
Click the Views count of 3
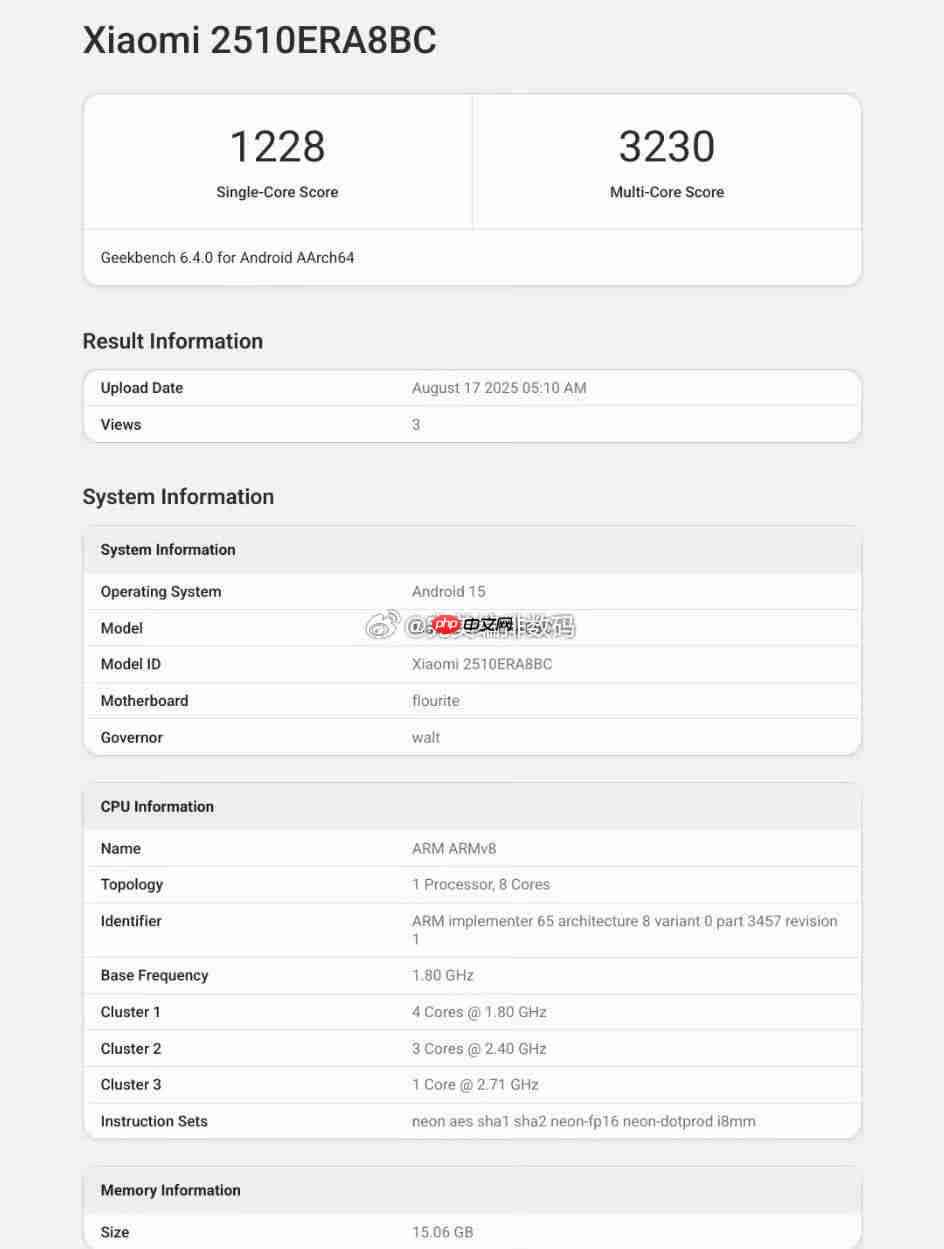coord(416,424)
